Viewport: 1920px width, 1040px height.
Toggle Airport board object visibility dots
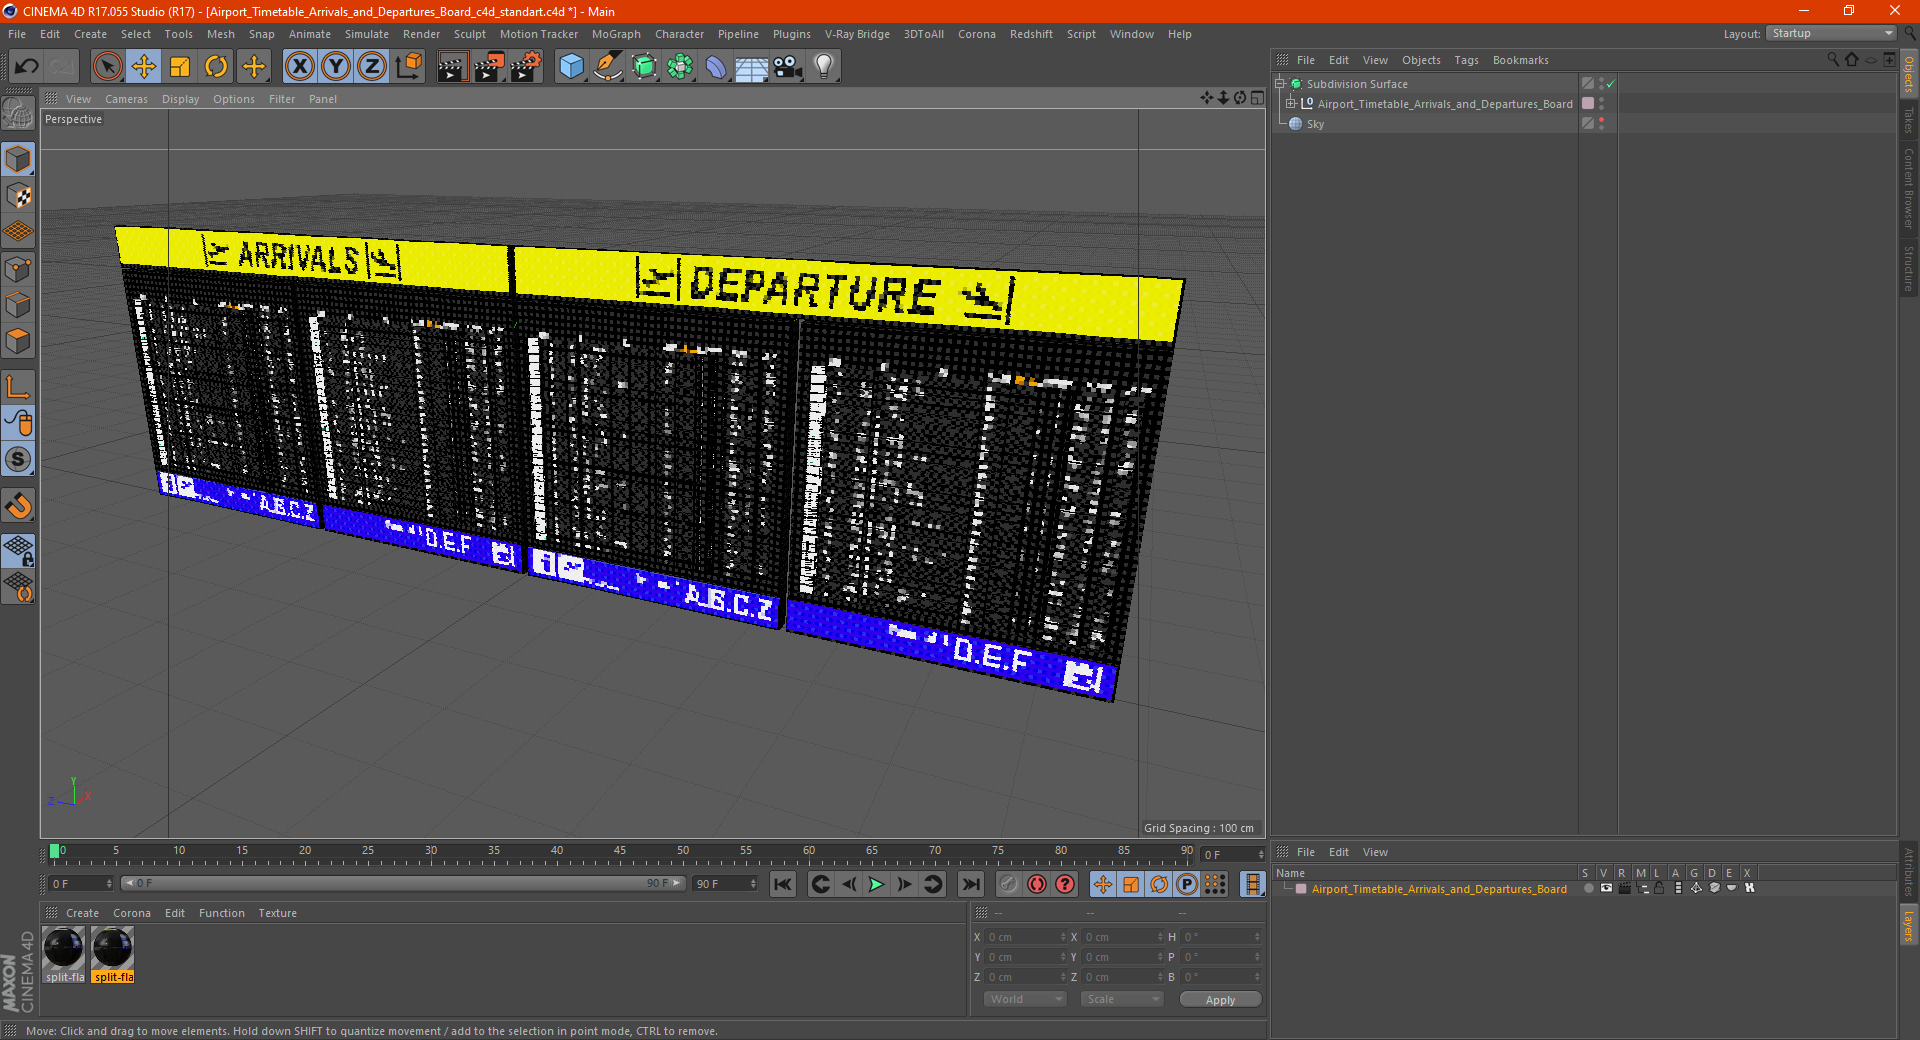pyautogui.click(x=1601, y=104)
